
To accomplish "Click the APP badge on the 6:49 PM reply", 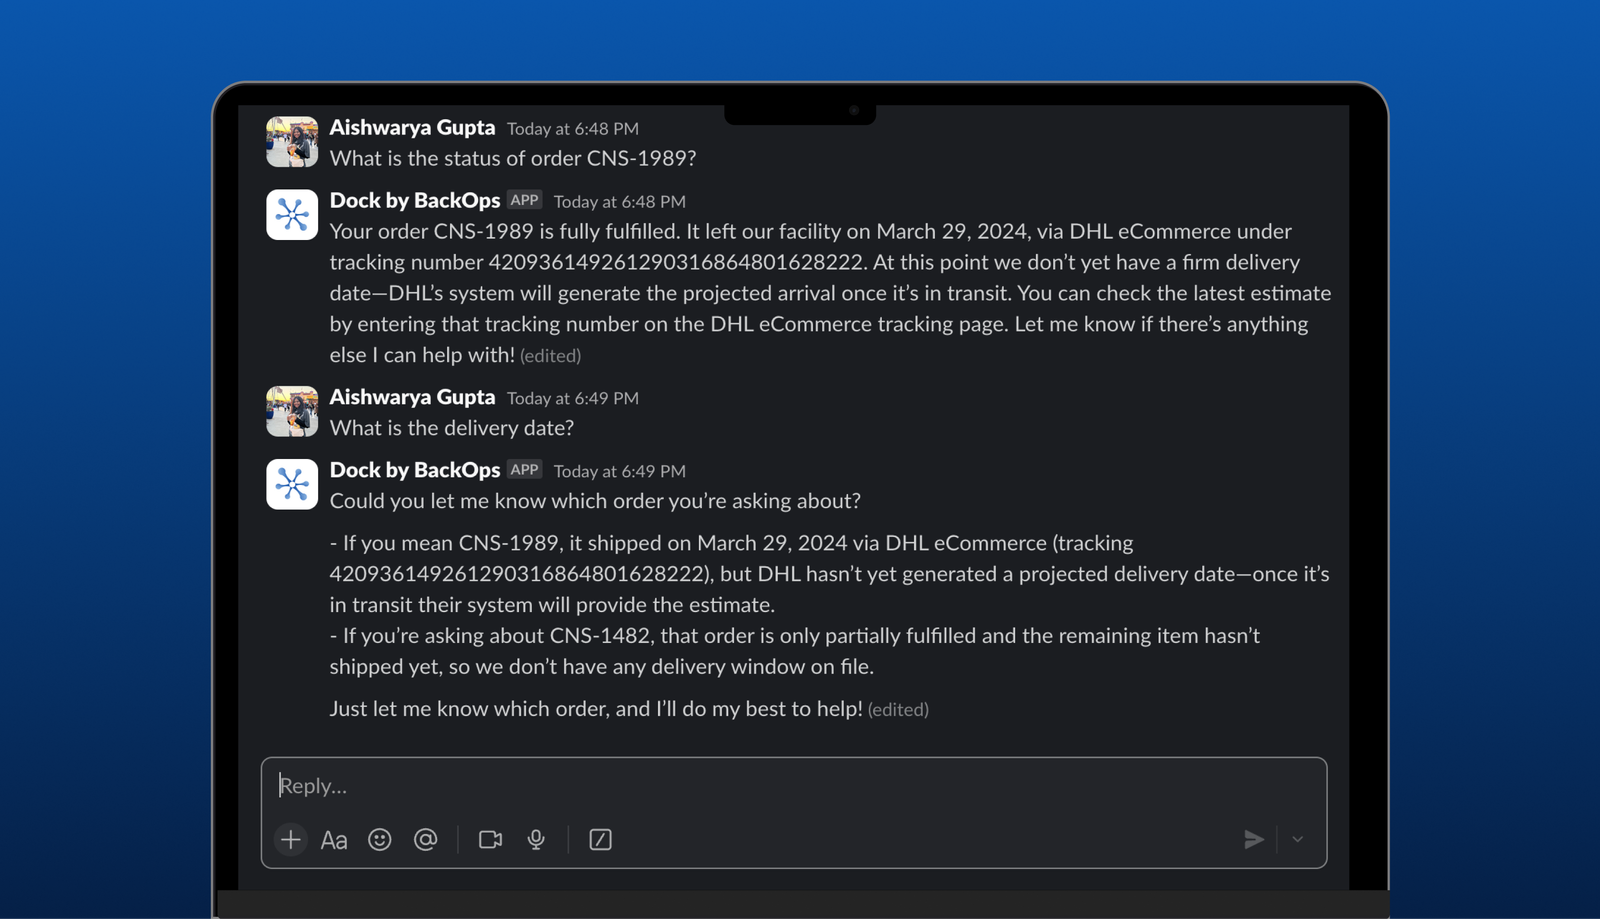I will pyautogui.click(x=524, y=469).
